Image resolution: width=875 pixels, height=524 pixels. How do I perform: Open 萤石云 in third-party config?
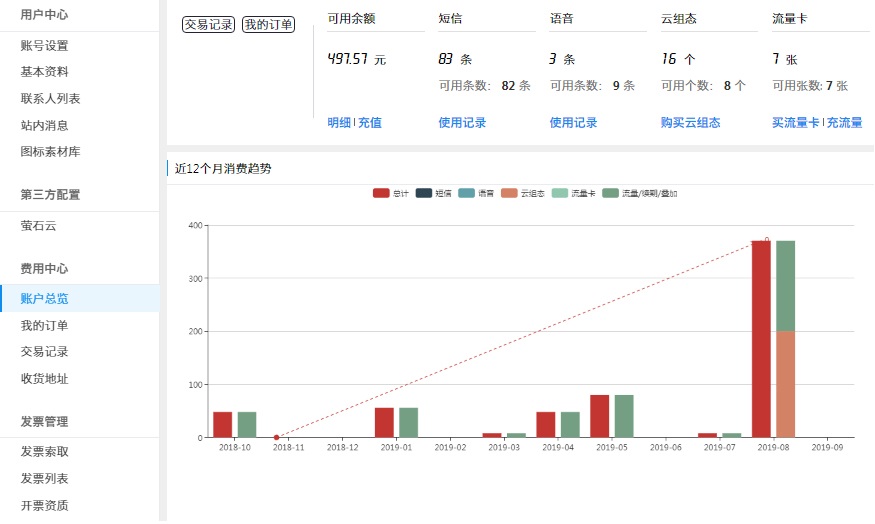click(38, 226)
